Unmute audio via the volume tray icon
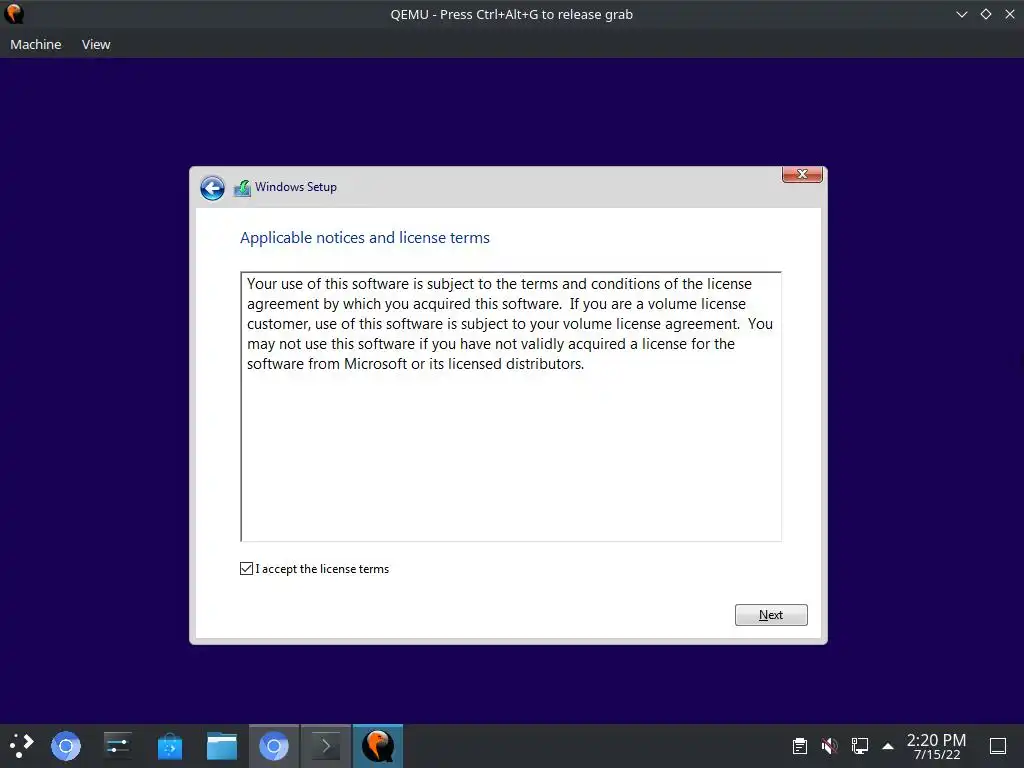 click(x=829, y=746)
